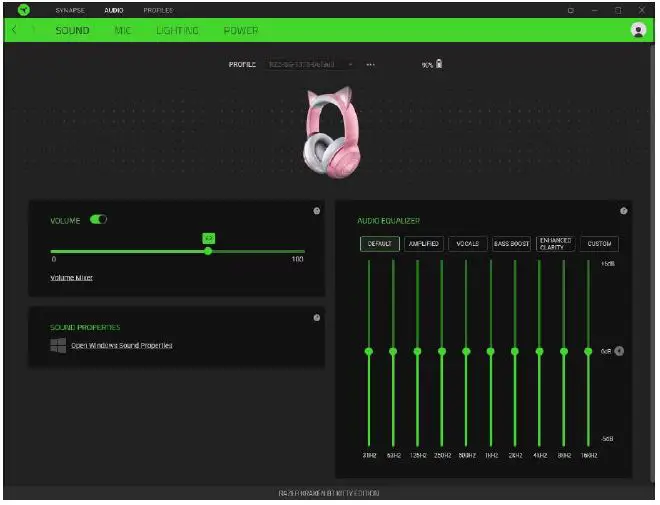
Task: Open the user account avatar
Action: (x=638, y=30)
